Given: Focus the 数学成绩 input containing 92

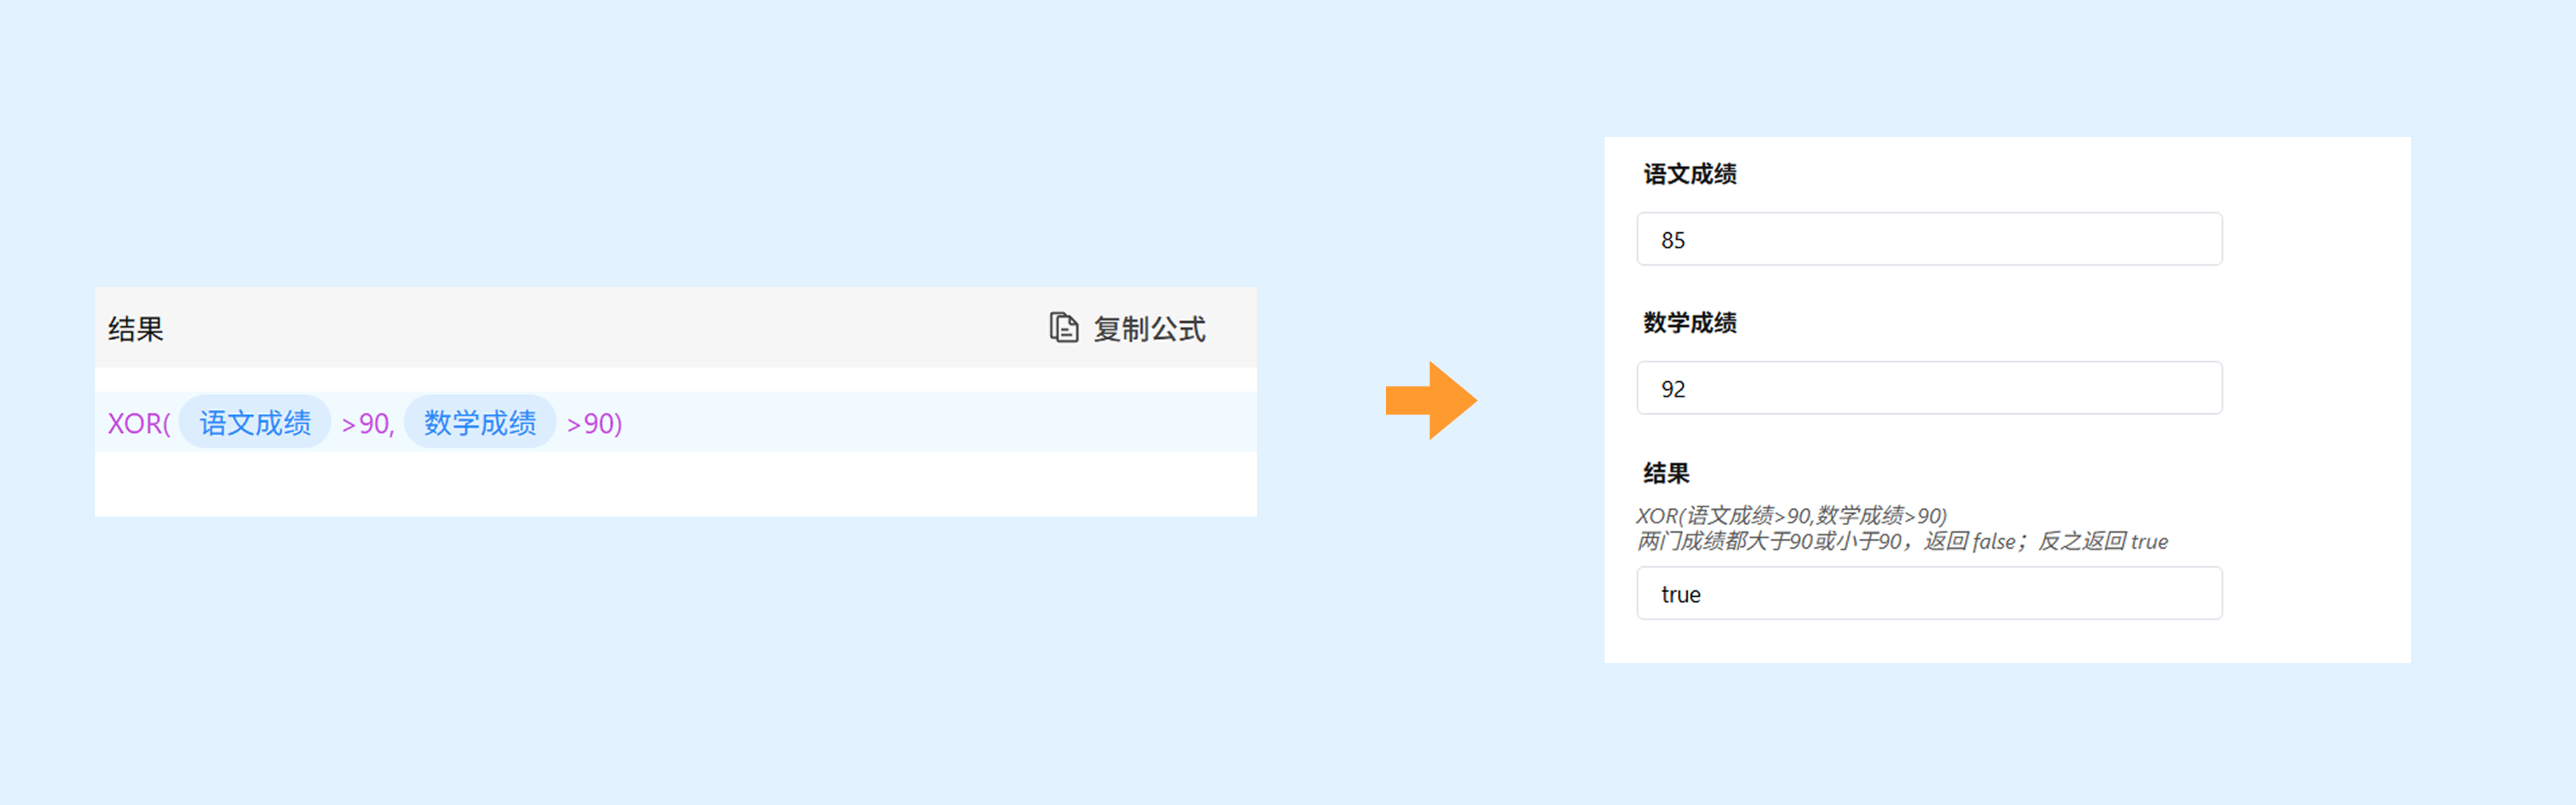Looking at the screenshot, I should pyautogui.click(x=1928, y=389).
